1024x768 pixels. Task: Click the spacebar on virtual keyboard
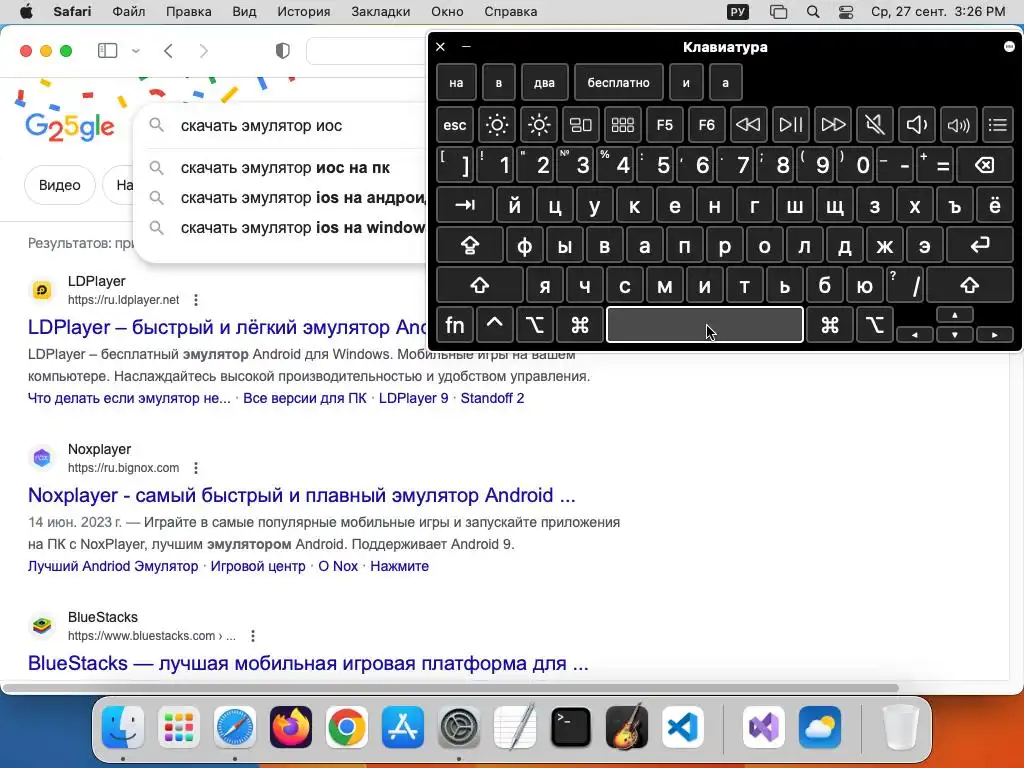(705, 325)
